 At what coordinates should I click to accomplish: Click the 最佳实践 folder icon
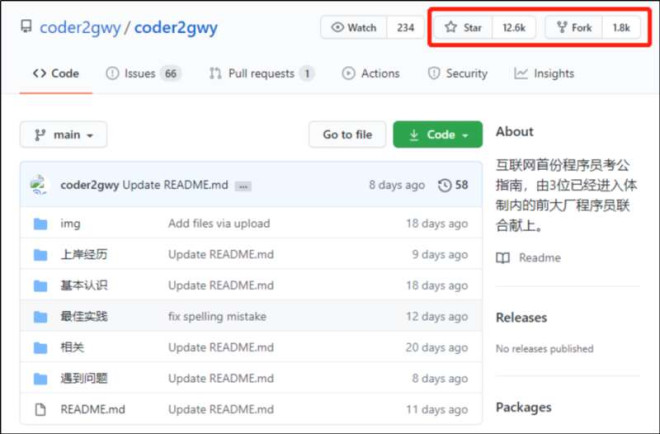click(40, 317)
